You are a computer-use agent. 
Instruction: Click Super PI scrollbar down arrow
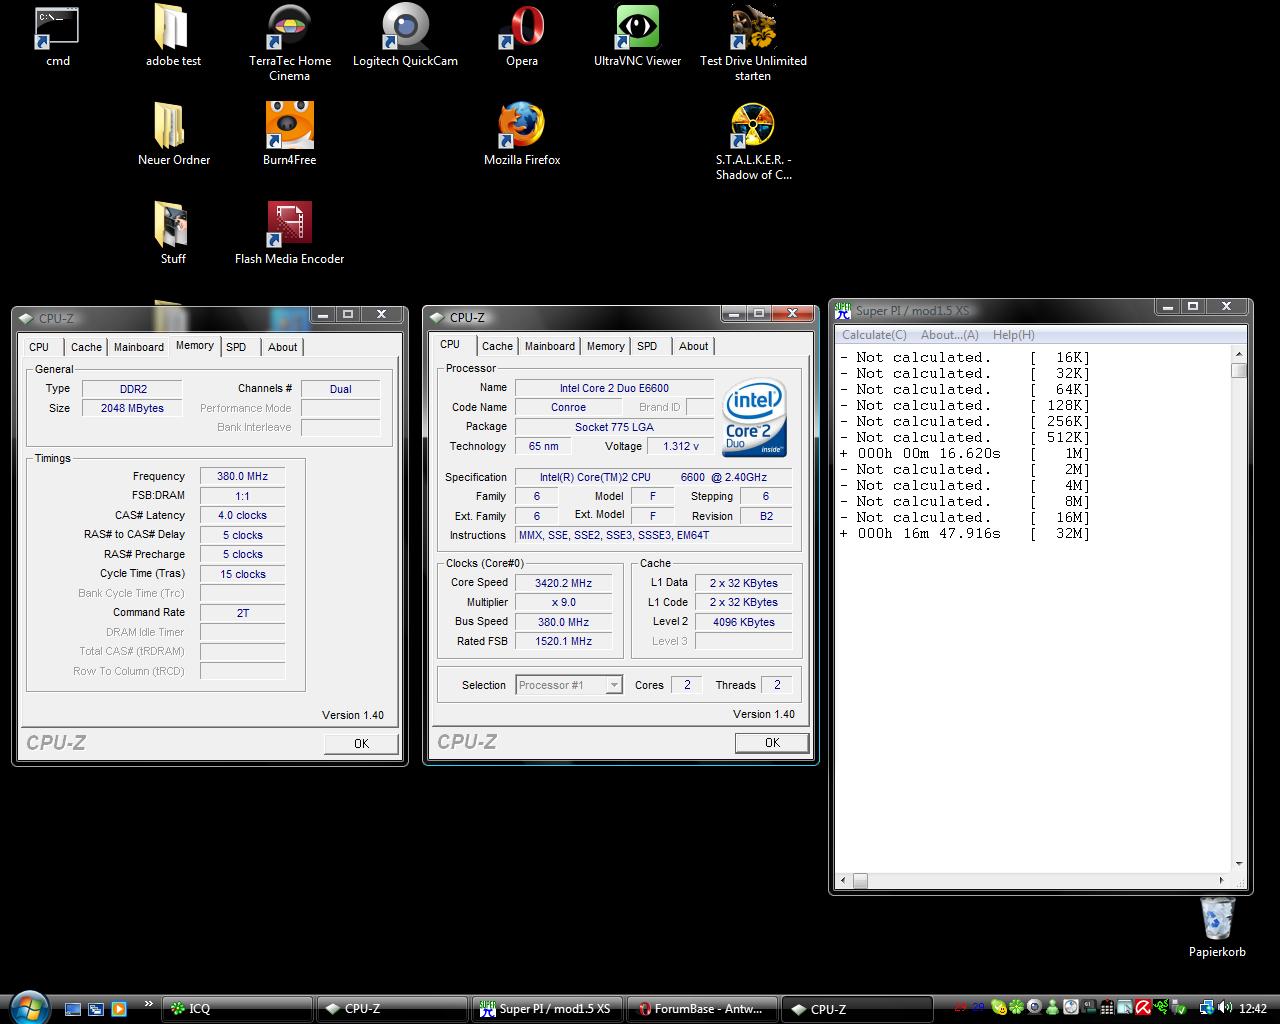[x=1239, y=864]
